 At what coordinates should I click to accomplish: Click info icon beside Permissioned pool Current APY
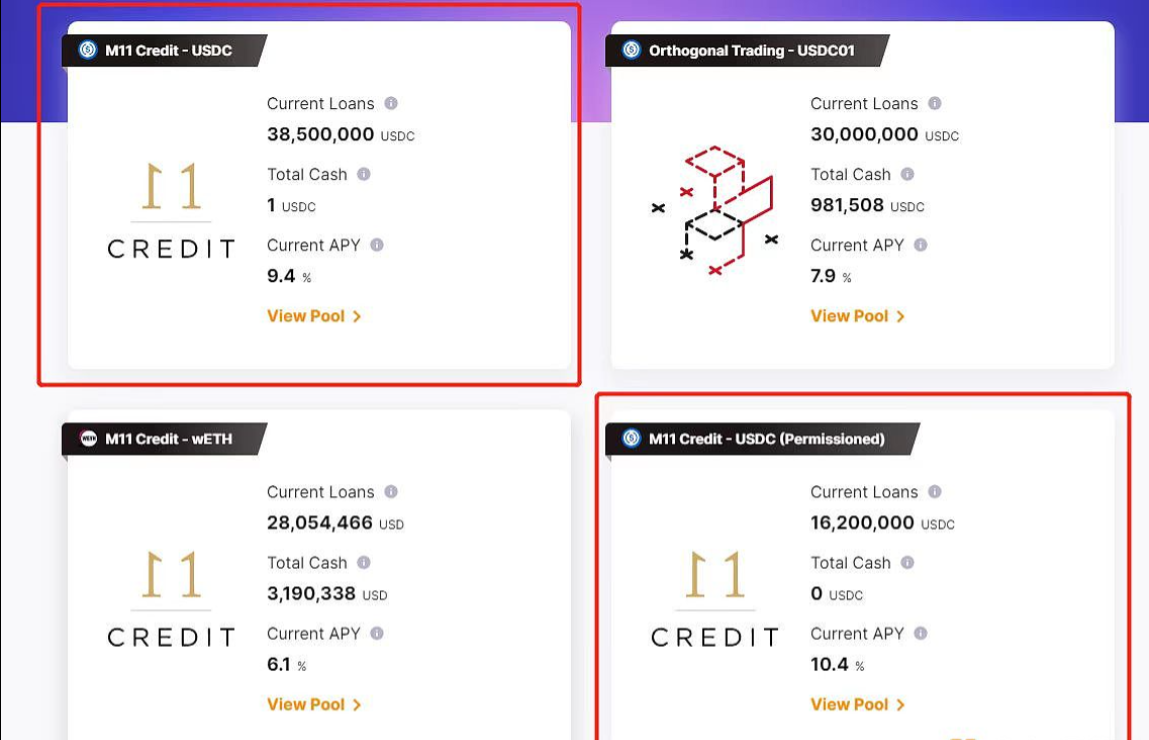tap(921, 634)
